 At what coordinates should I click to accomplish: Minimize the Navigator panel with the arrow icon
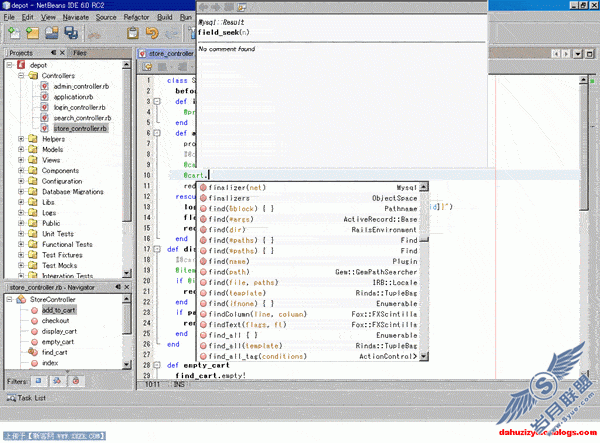pos(118,287)
